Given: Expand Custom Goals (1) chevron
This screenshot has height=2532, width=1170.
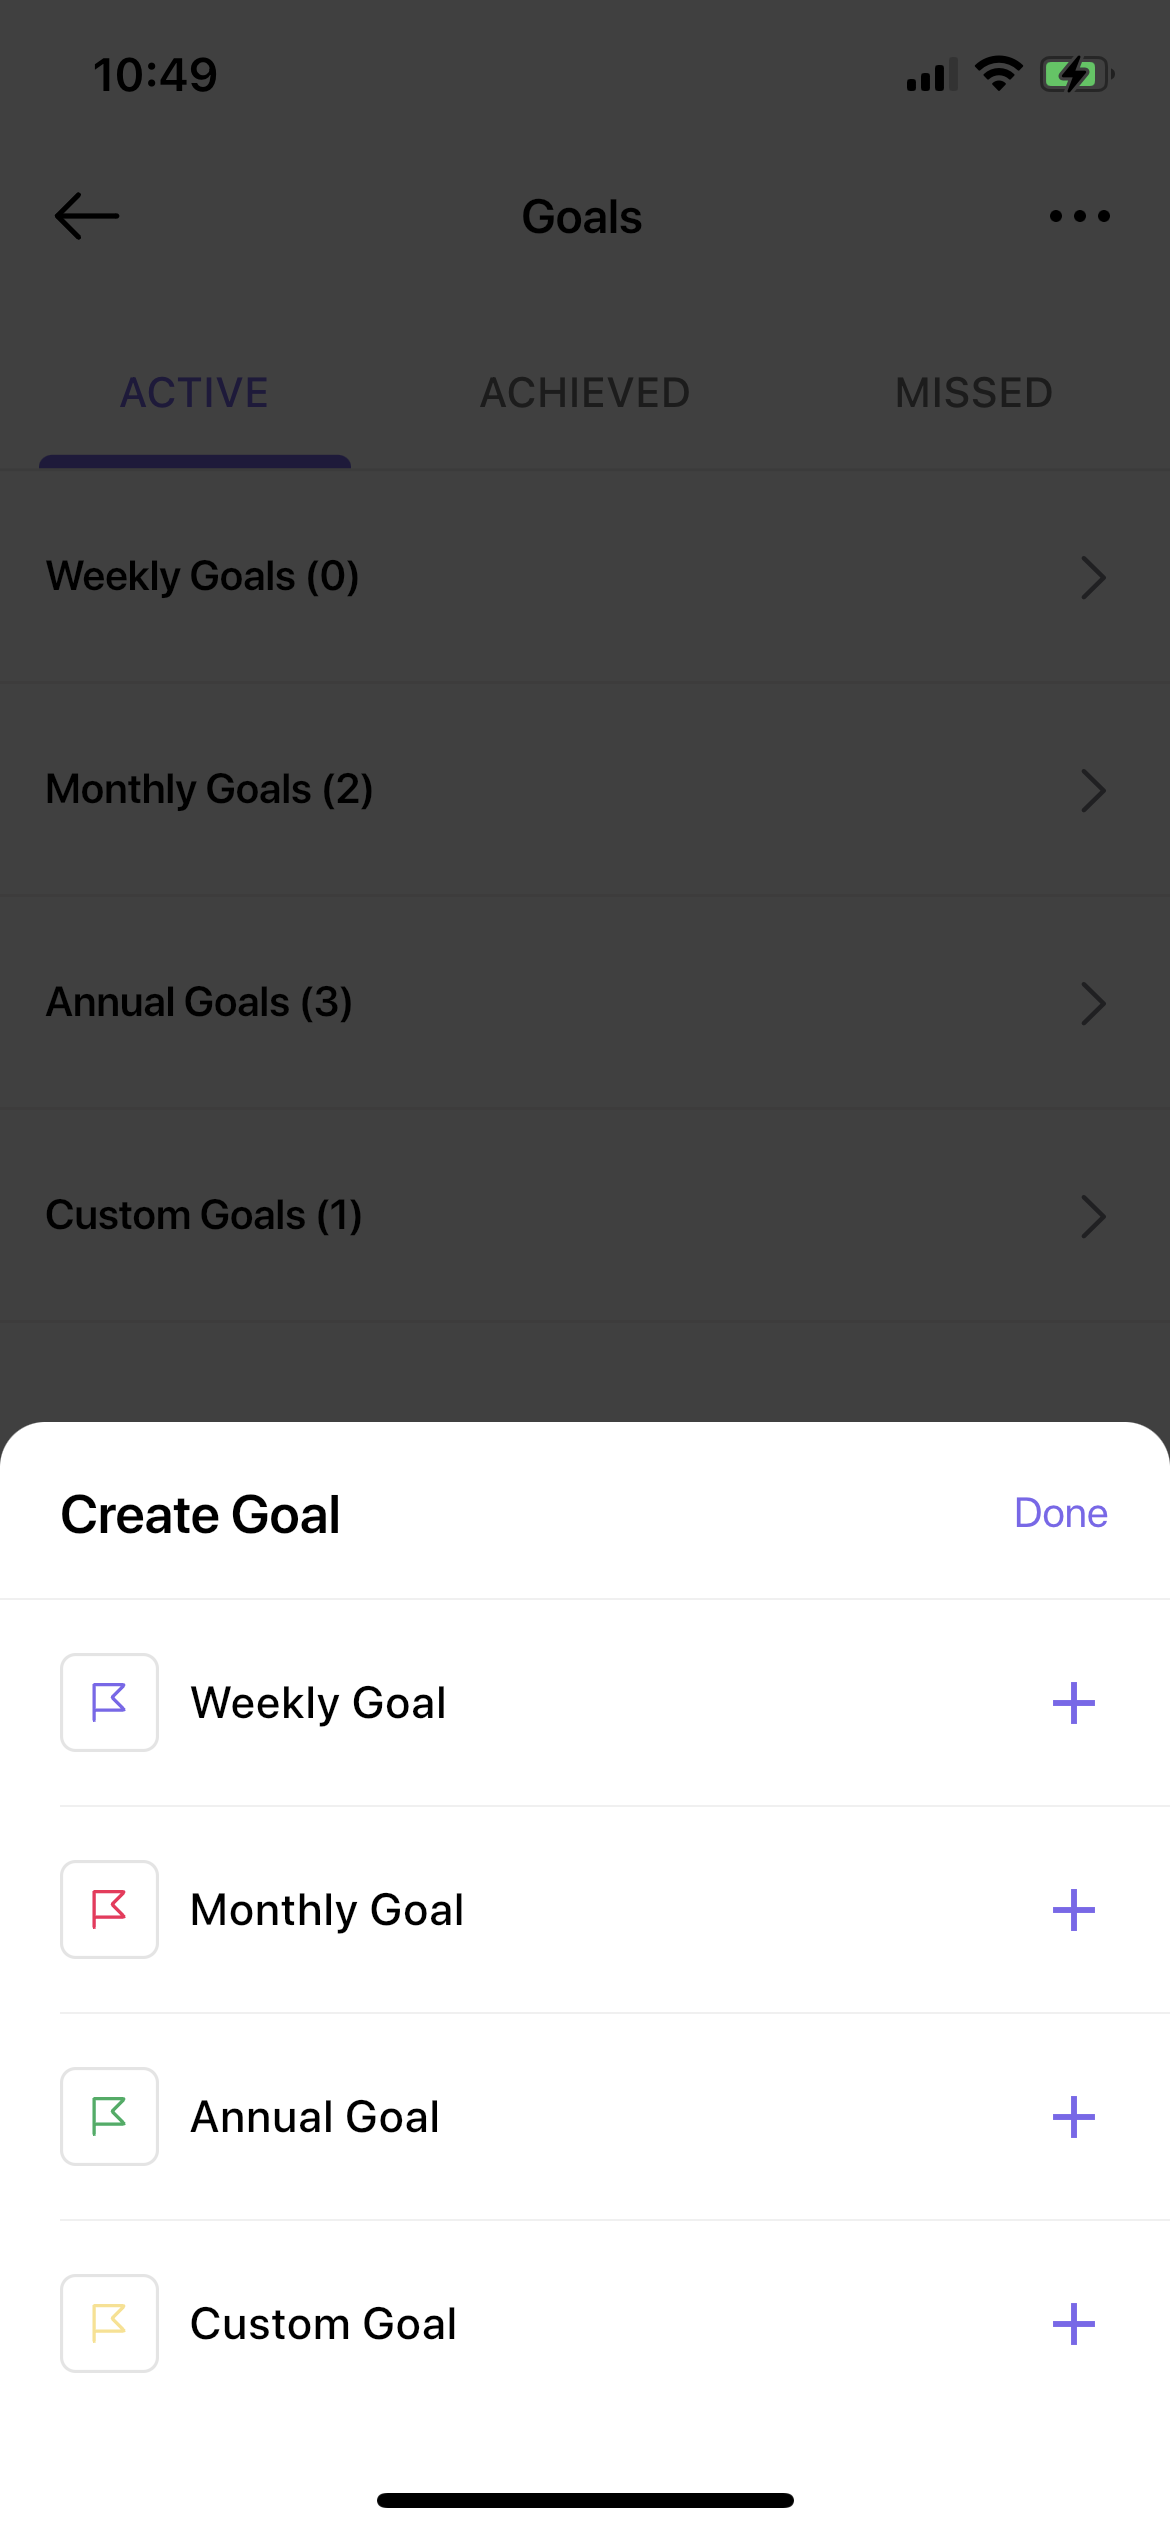Looking at the screenshot, I should (x=1094, y=1216).
